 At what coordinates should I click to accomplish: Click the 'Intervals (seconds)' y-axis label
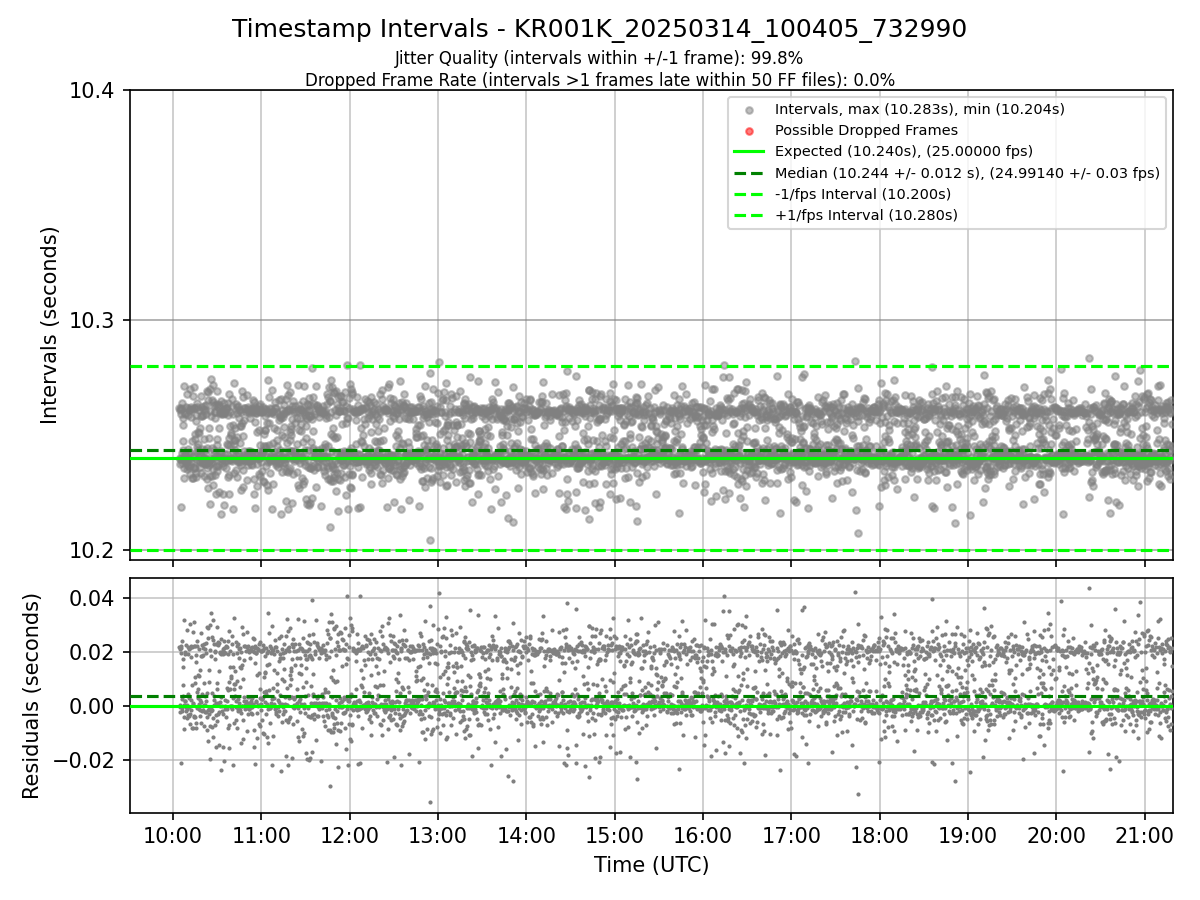[51, 325]
